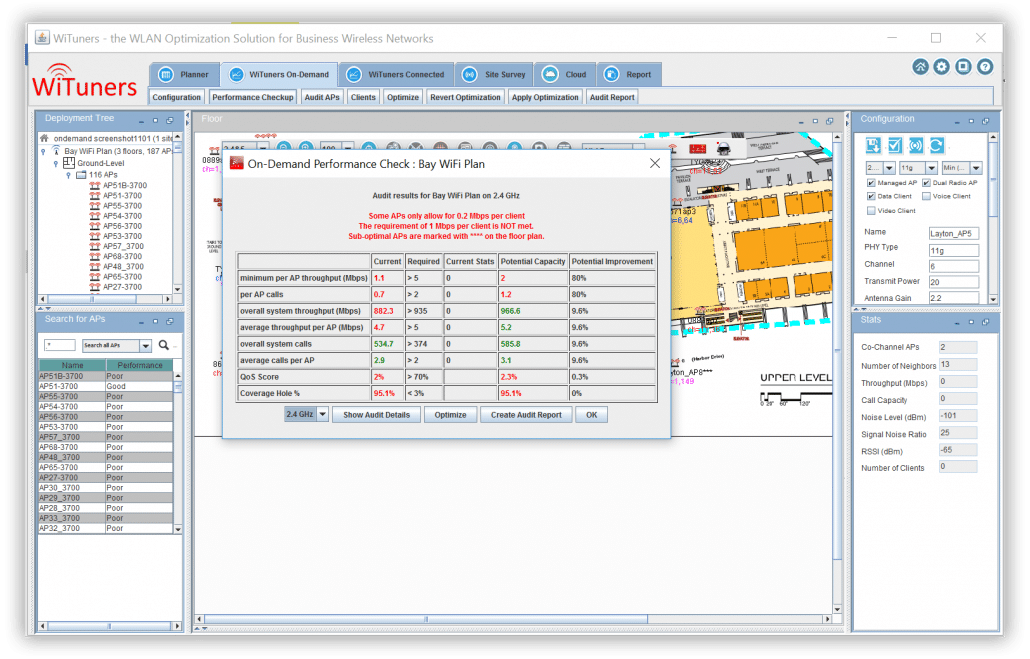Viewport: 1030px width, 659px height.
Task: Maximize the Search for APs panel
Action: [x=156, y=322]
